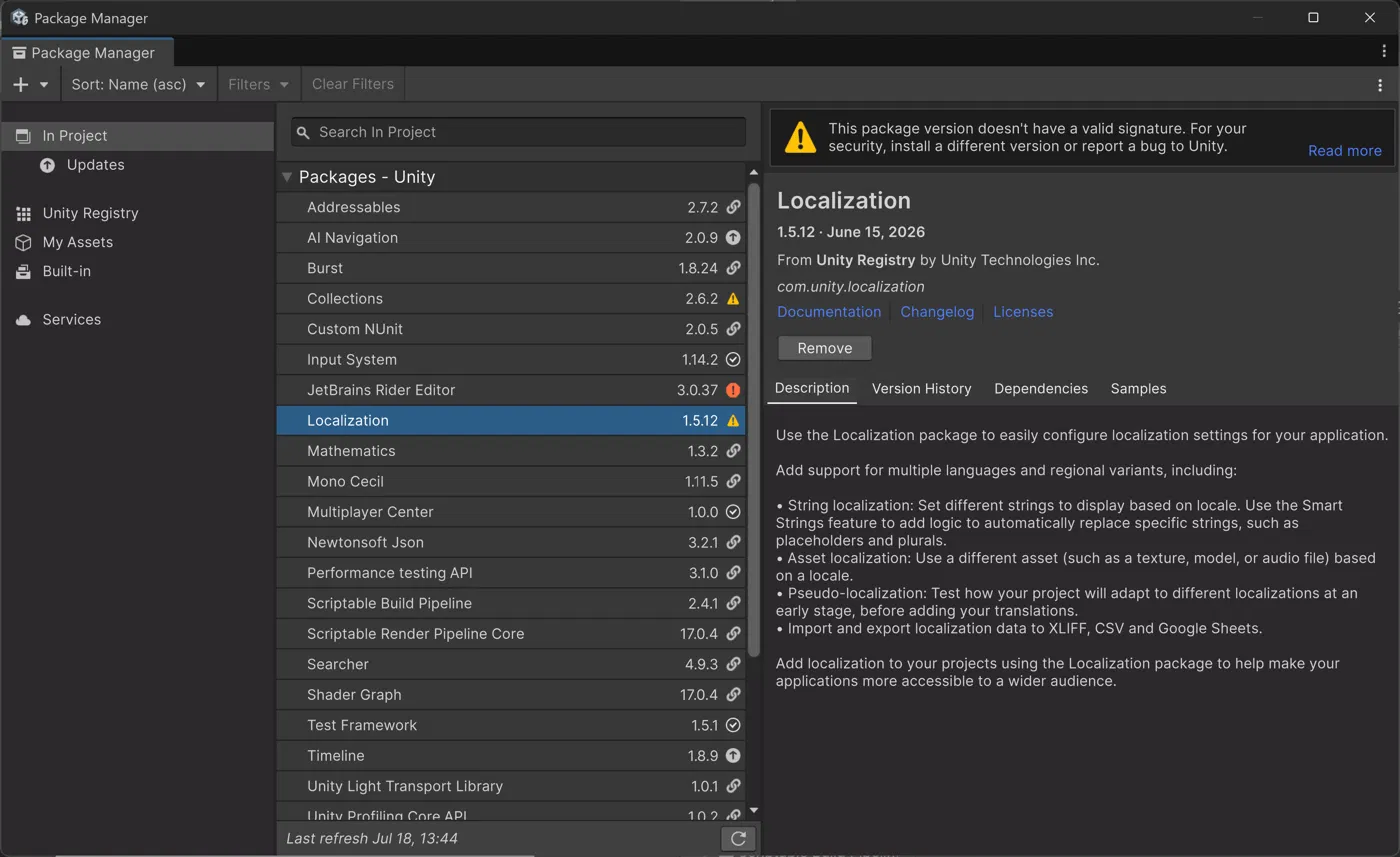
Task: Switch to the Dependencies tab
Action: 1041,389
